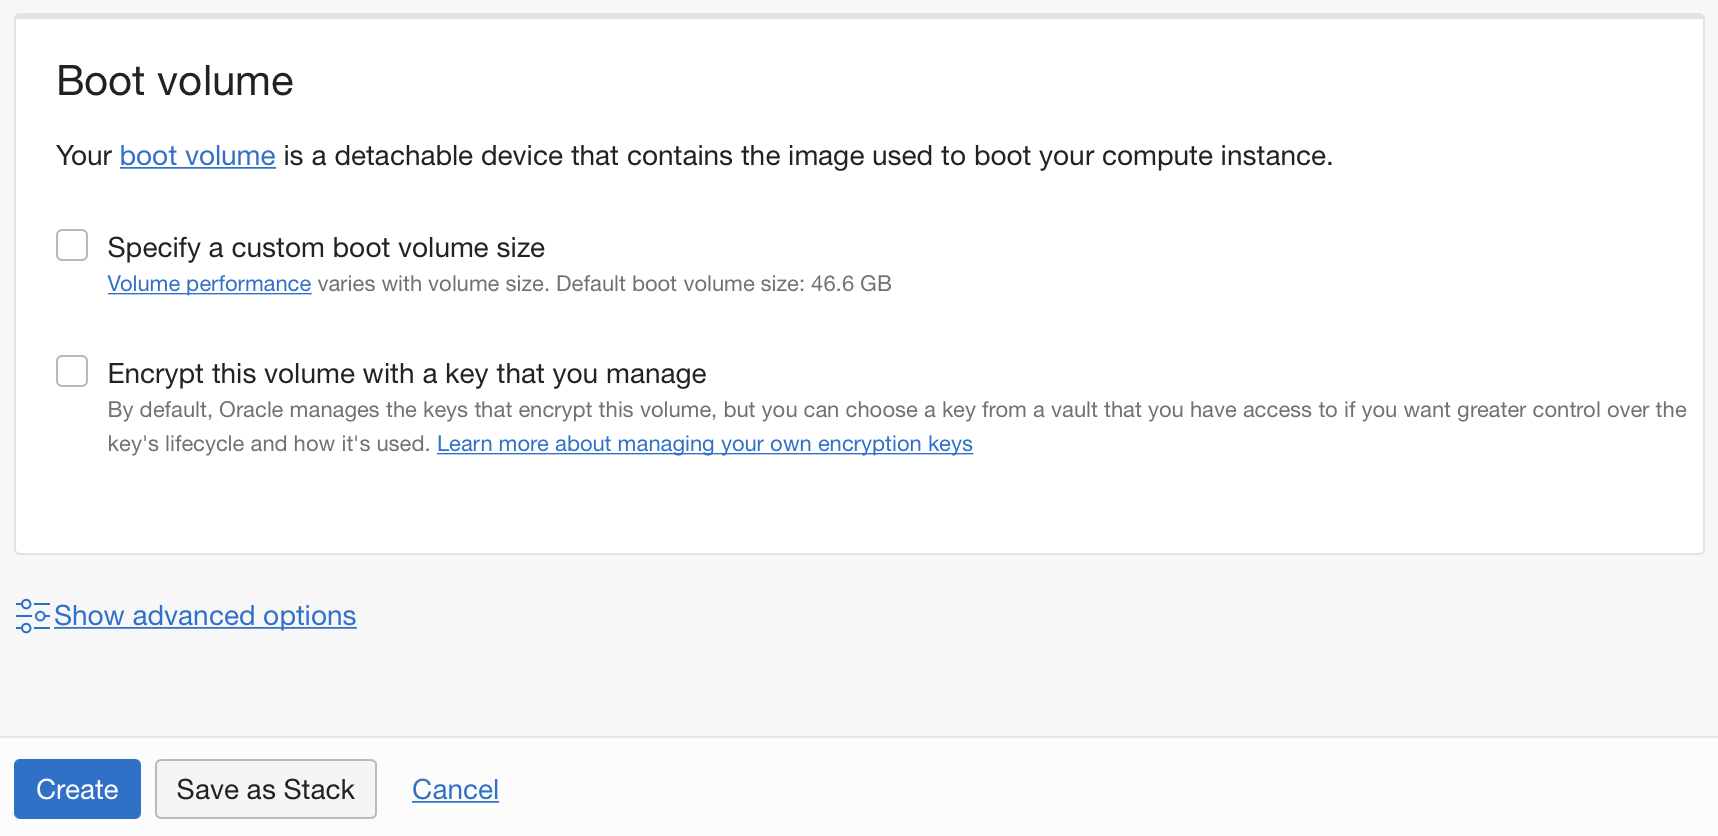1718x836 pixels.
Task: Open the boot volume documentation link
Action: [x=197, y=156]
